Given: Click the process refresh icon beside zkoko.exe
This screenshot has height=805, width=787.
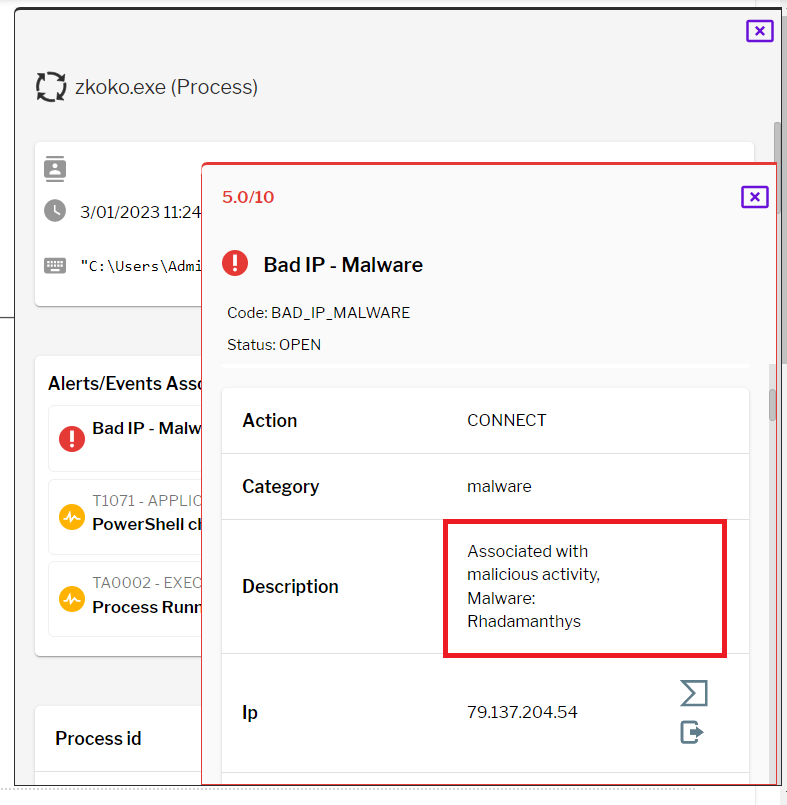Looking at the screenshot, I should click(51, 87).
